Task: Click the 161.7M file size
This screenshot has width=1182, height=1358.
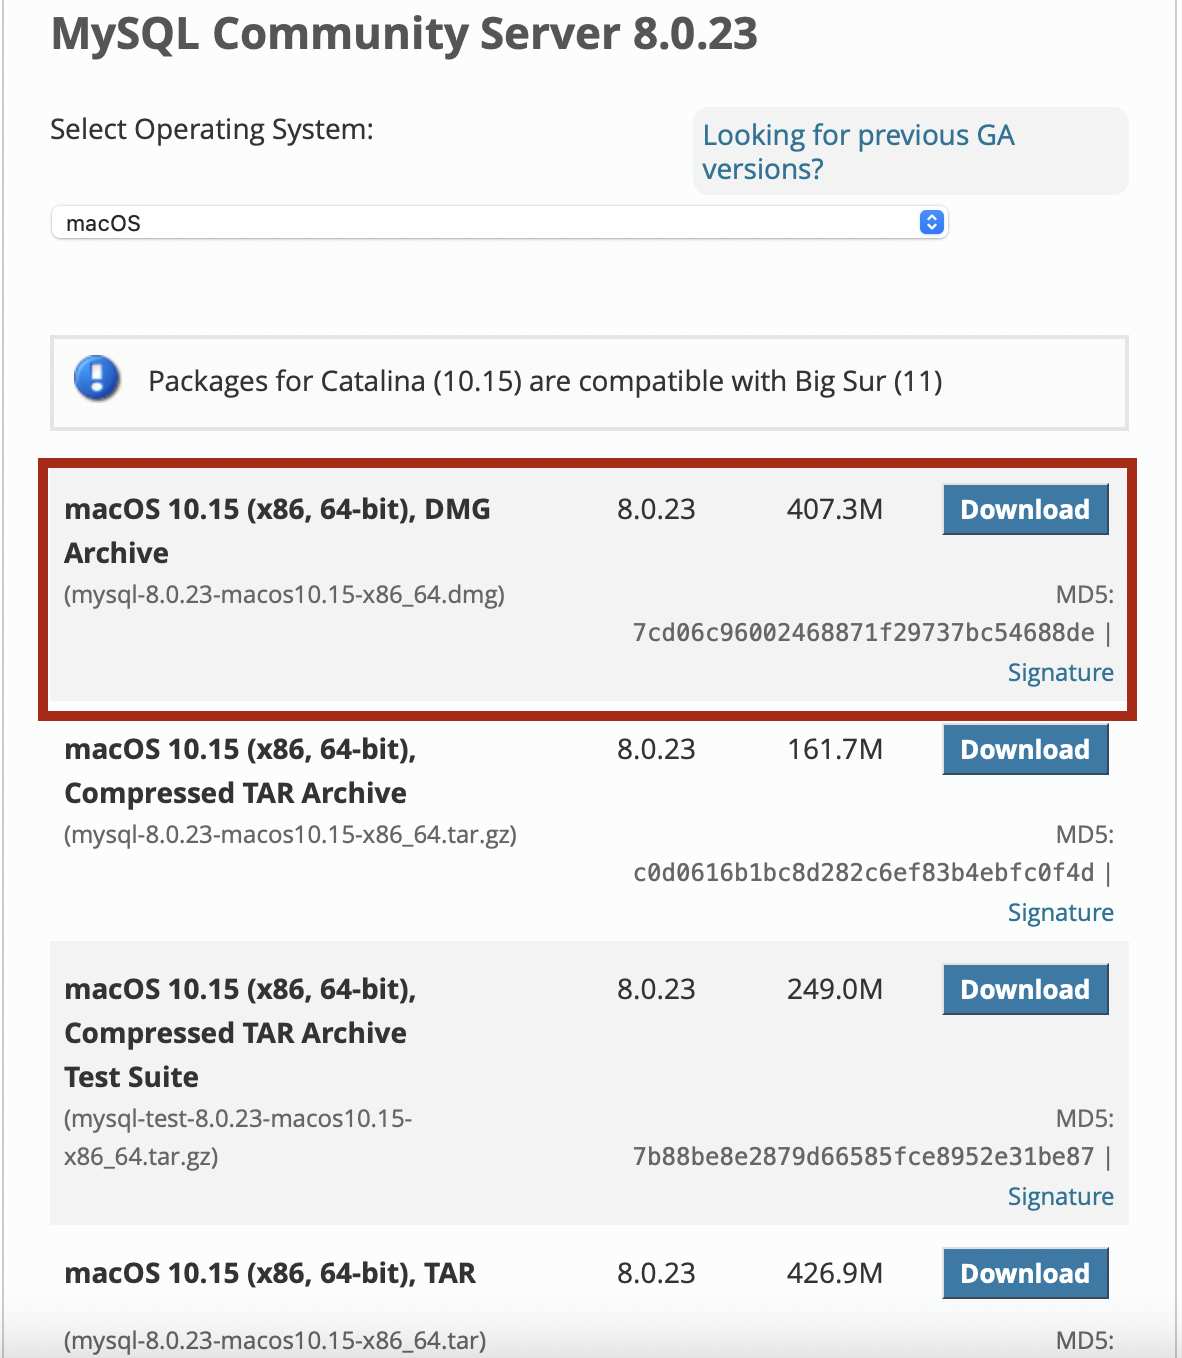Action: point(835,749)
